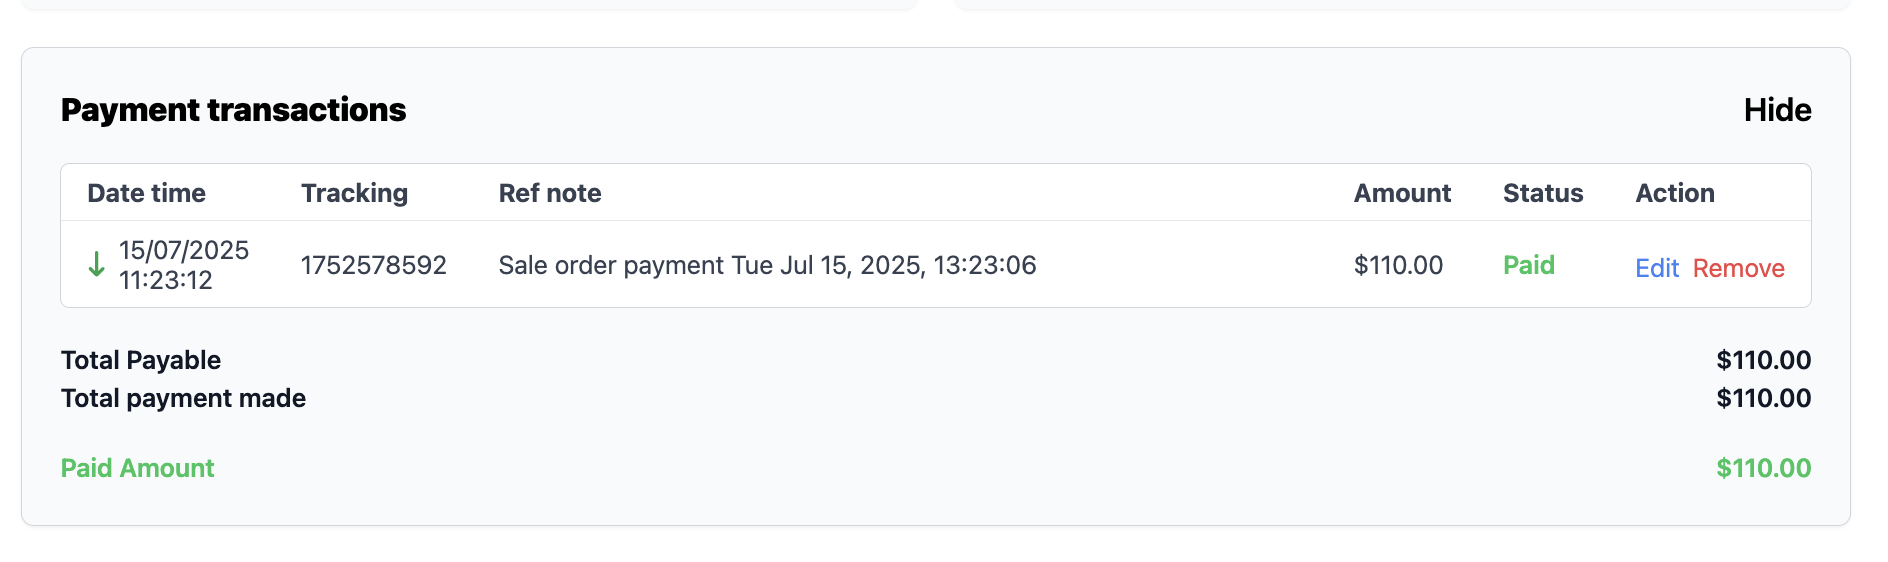Select the Tracking column header
The height and width of the screenshot is (562, 1888).
coord(354,193)
